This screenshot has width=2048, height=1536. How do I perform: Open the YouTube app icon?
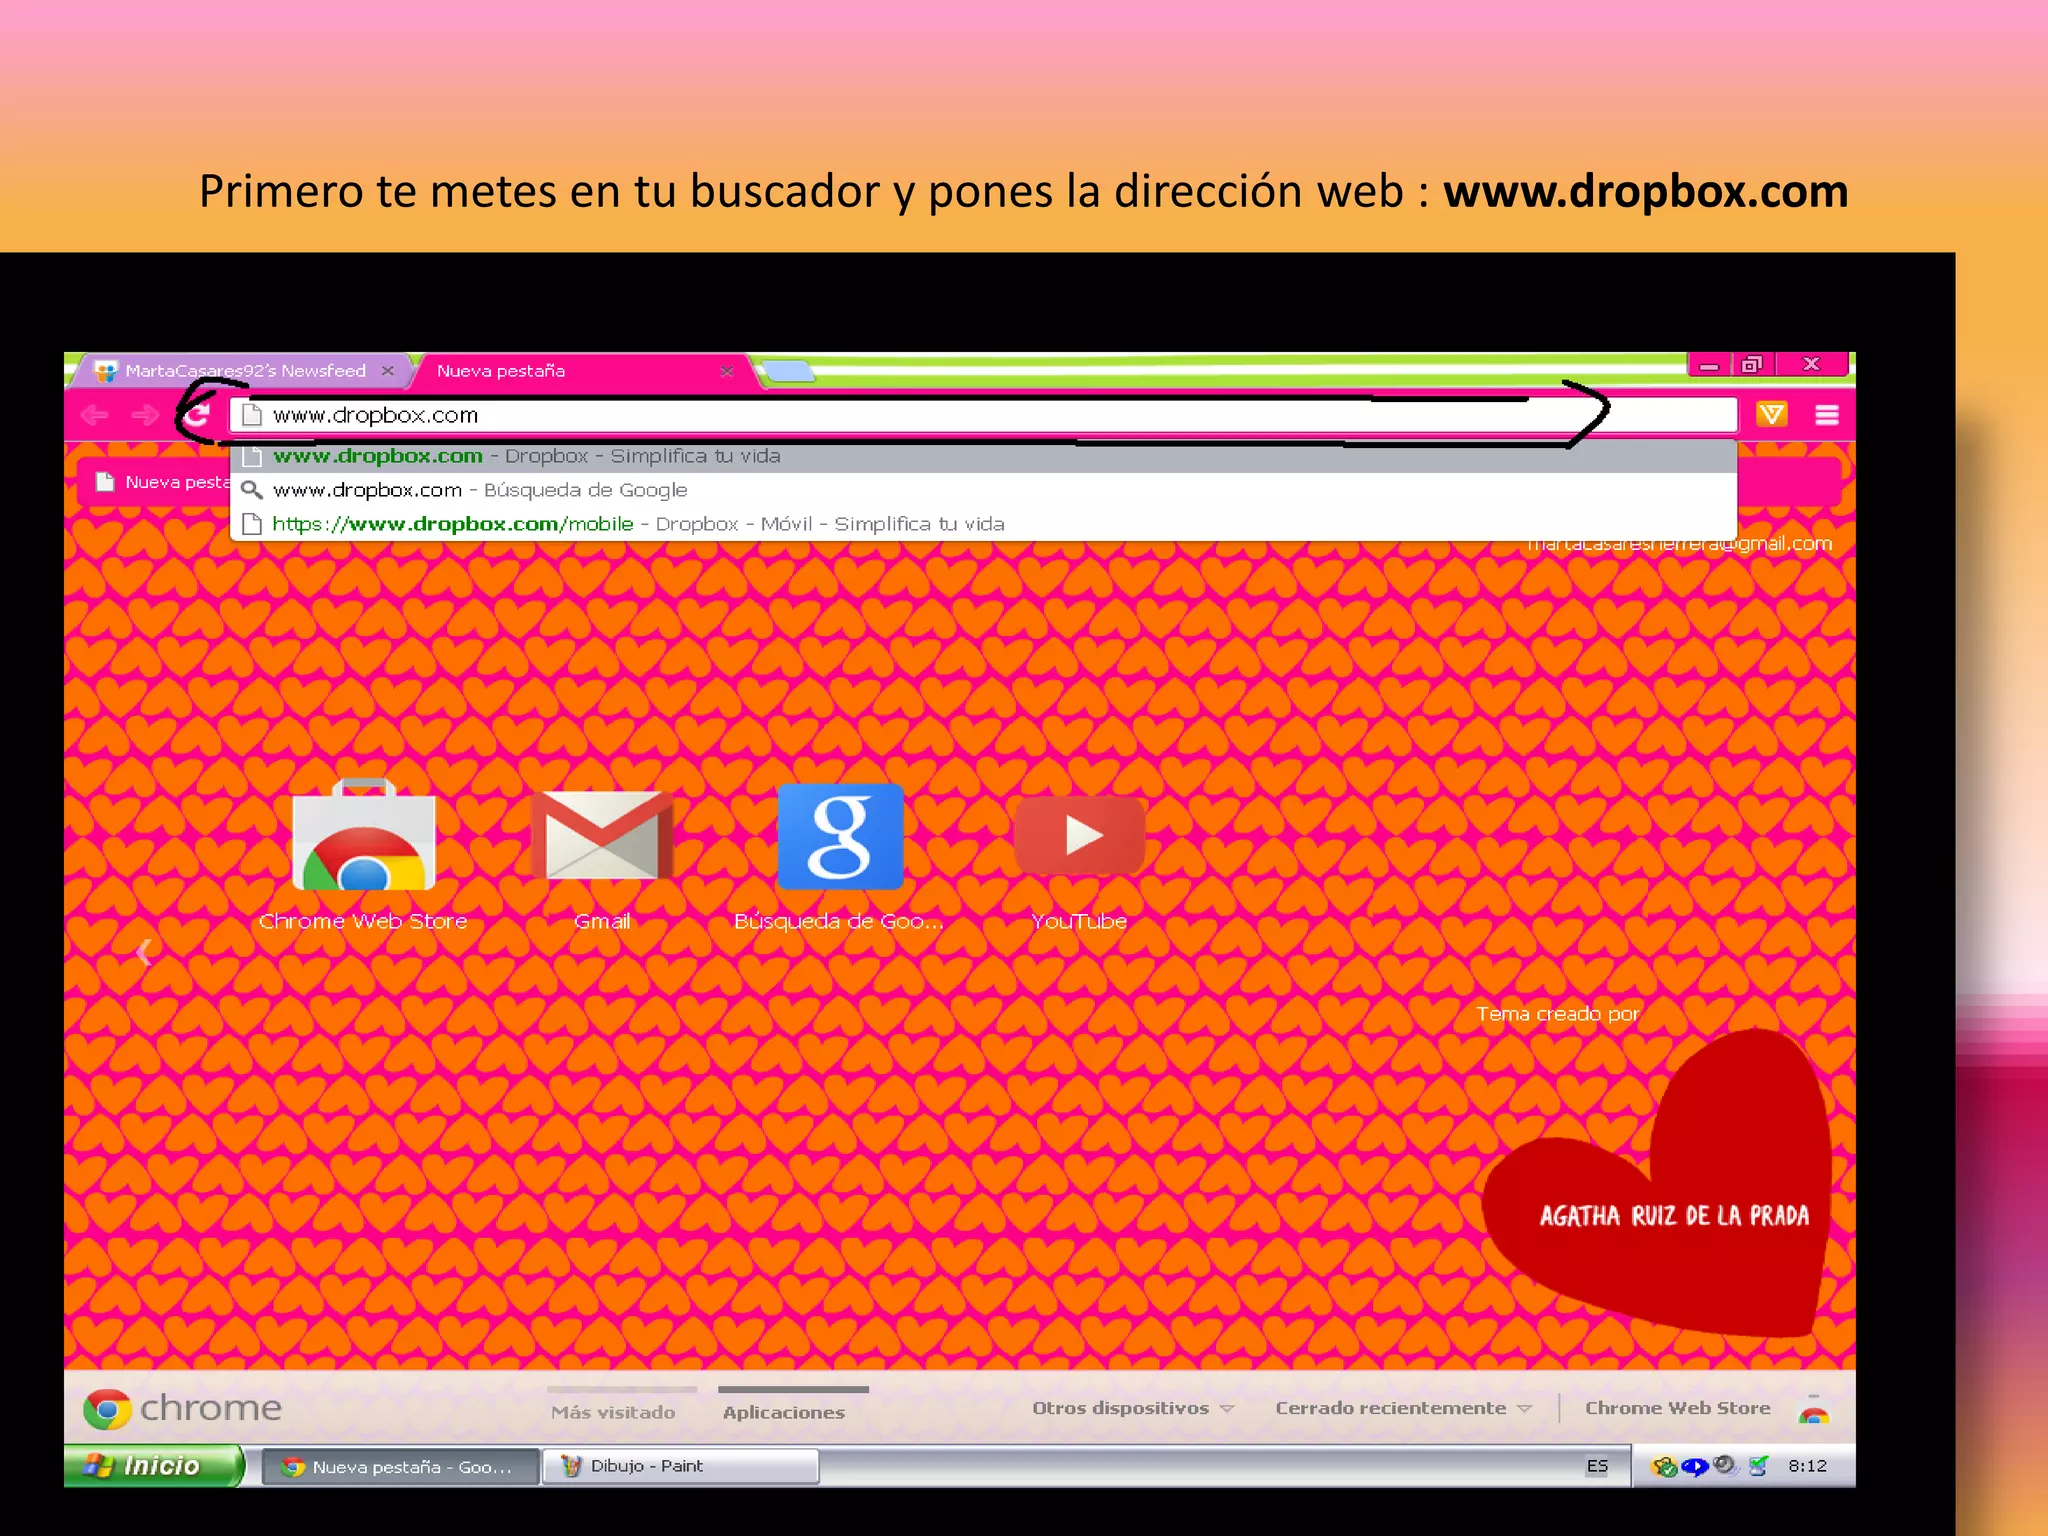pos(1079,836)
